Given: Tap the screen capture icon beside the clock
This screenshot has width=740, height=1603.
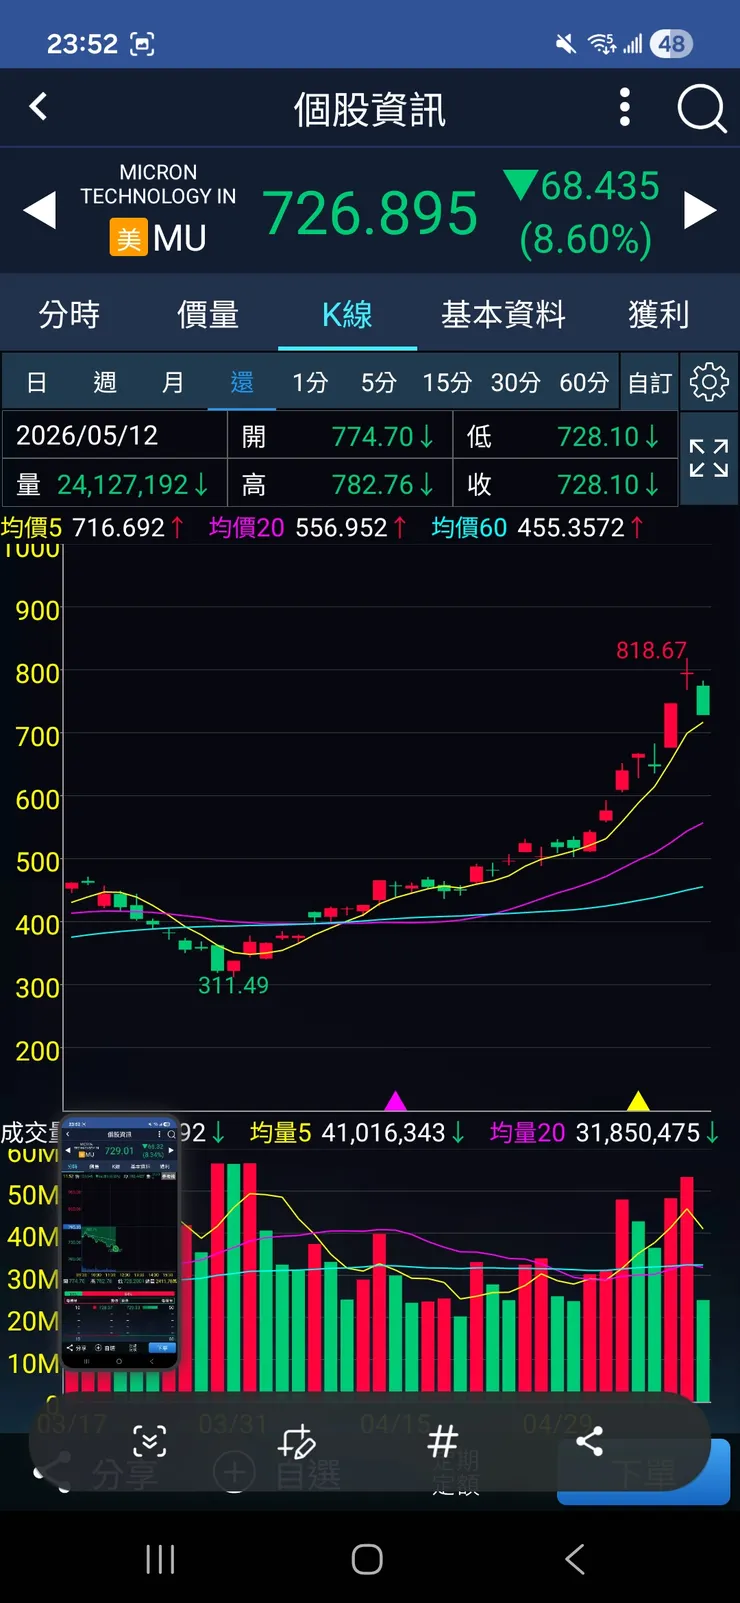Looking at the screenshot, I should [143, 44].
